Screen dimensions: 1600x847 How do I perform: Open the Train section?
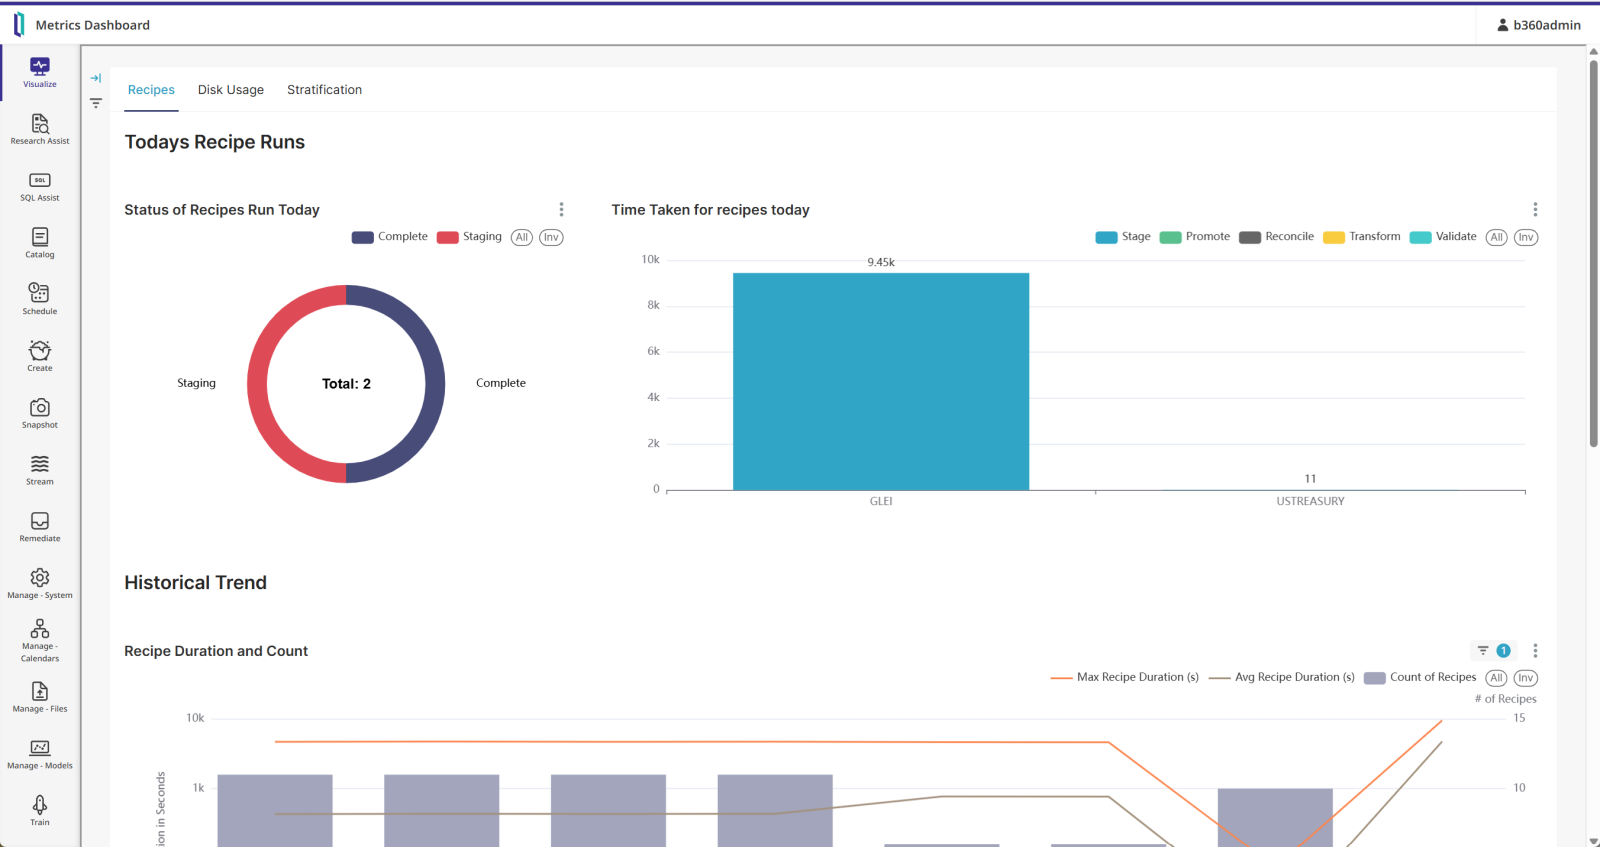click(x=40, y=809)
